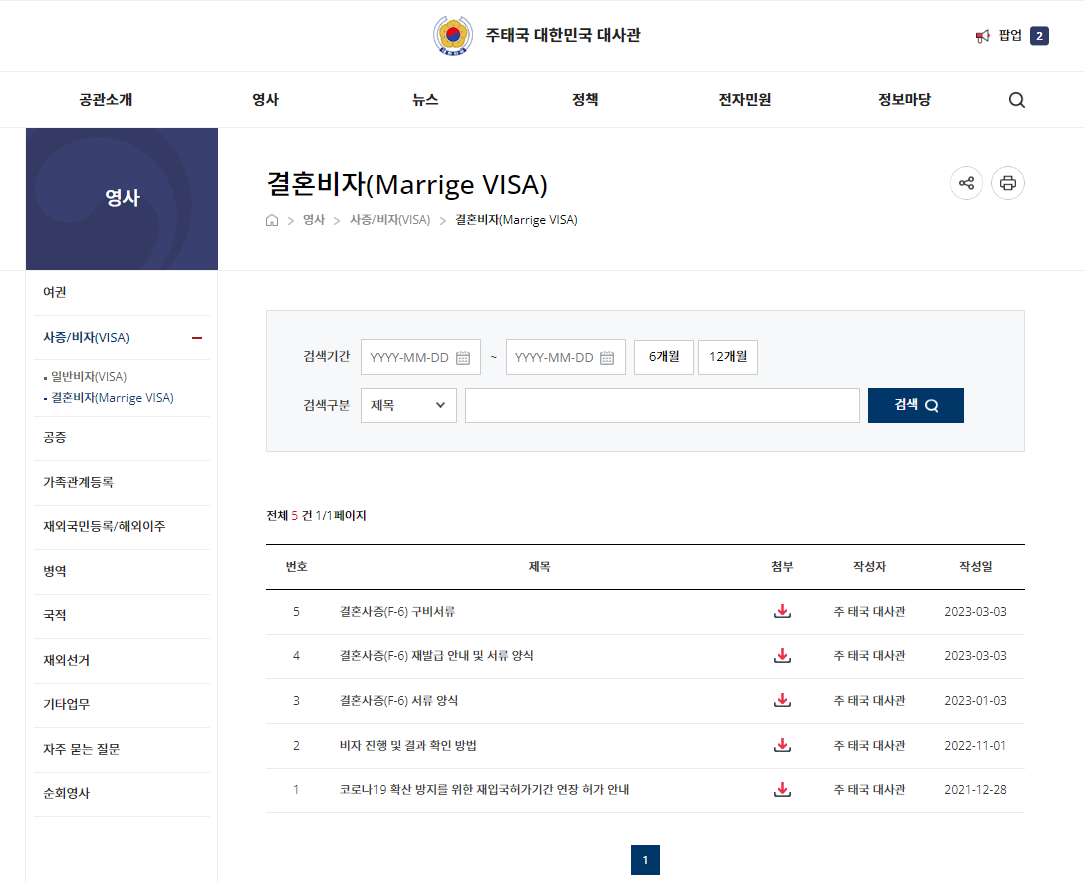Open post 결혼사증(F-6) 서류 양식

point(399,701)
